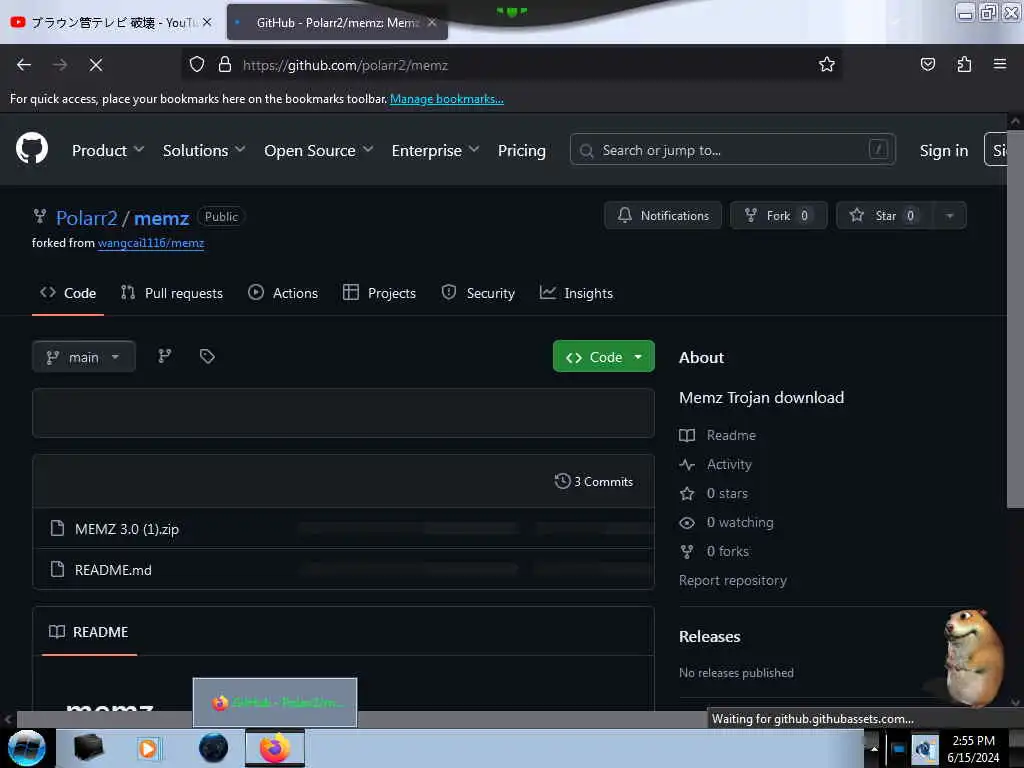Image resolution: width=1024 pixels, height=768 pixels.
Task: Click the Manage bookmarks link
Action: point(447,99)
